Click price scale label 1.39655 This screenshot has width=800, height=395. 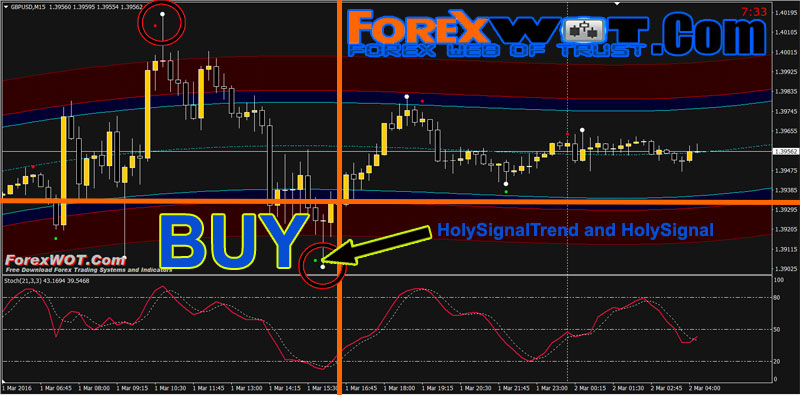pos(786,131)
